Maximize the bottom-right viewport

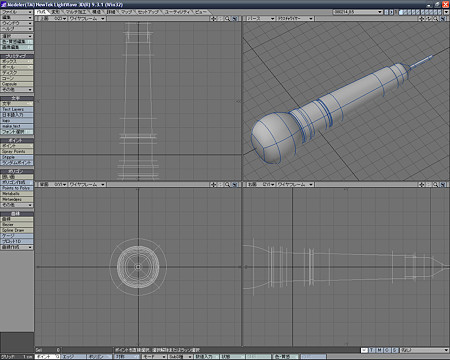point(443,184)
